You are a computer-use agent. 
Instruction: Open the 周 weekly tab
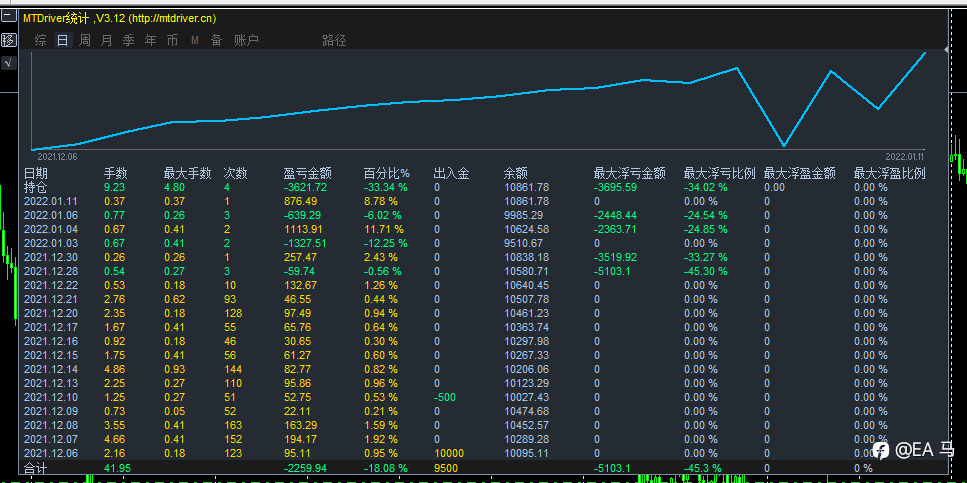84,41
